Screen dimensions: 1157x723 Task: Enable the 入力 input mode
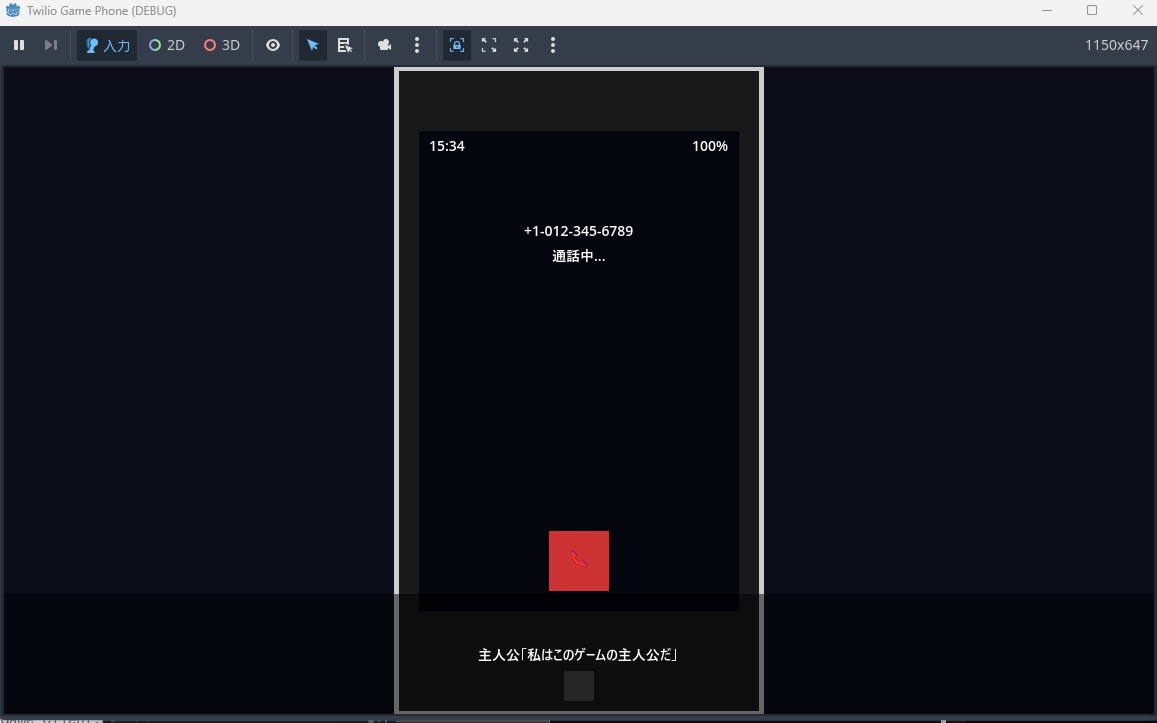(x=107, y=45)
